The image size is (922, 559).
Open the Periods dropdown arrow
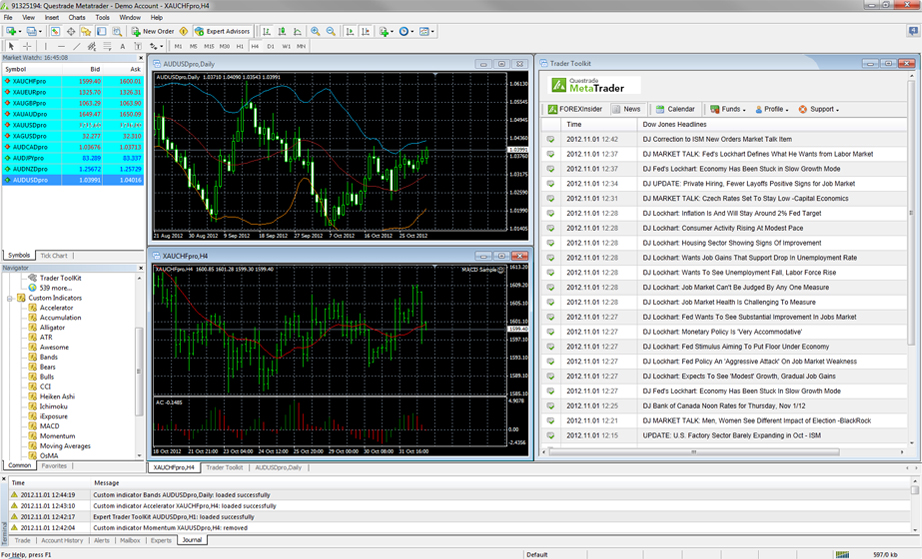(x=412, y=31)
